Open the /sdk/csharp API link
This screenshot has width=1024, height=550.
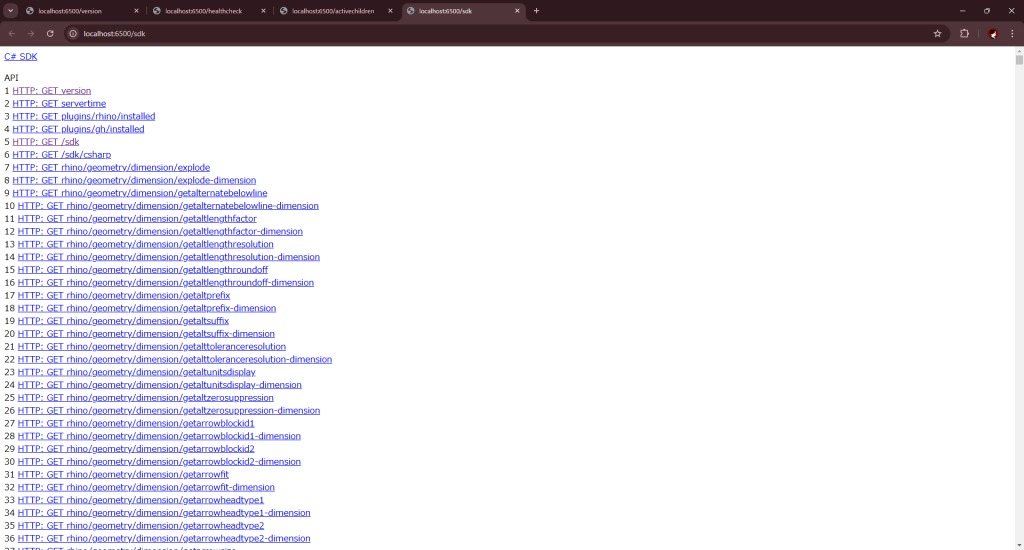coord(62,155)
